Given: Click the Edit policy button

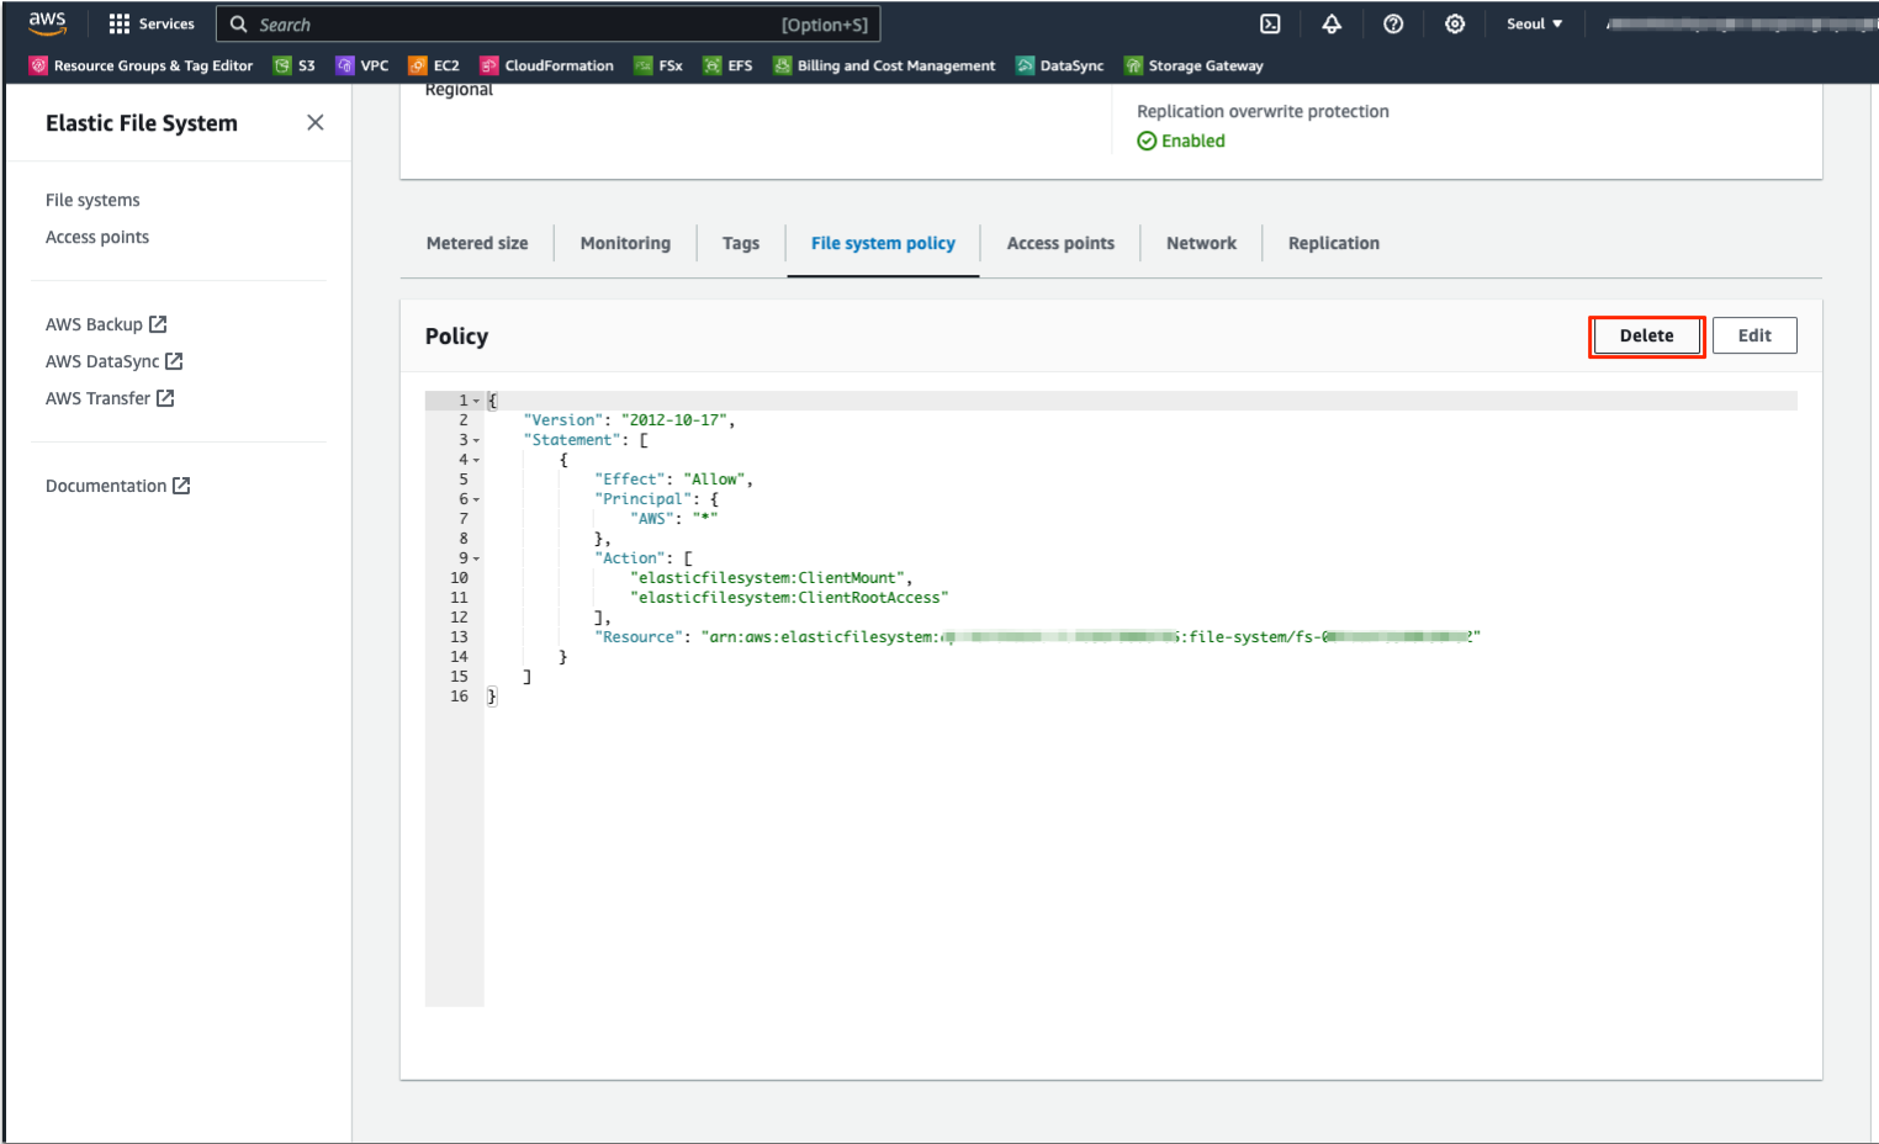Looking at the screenshot, I should pyautogui.click(x=1754, y=336).
